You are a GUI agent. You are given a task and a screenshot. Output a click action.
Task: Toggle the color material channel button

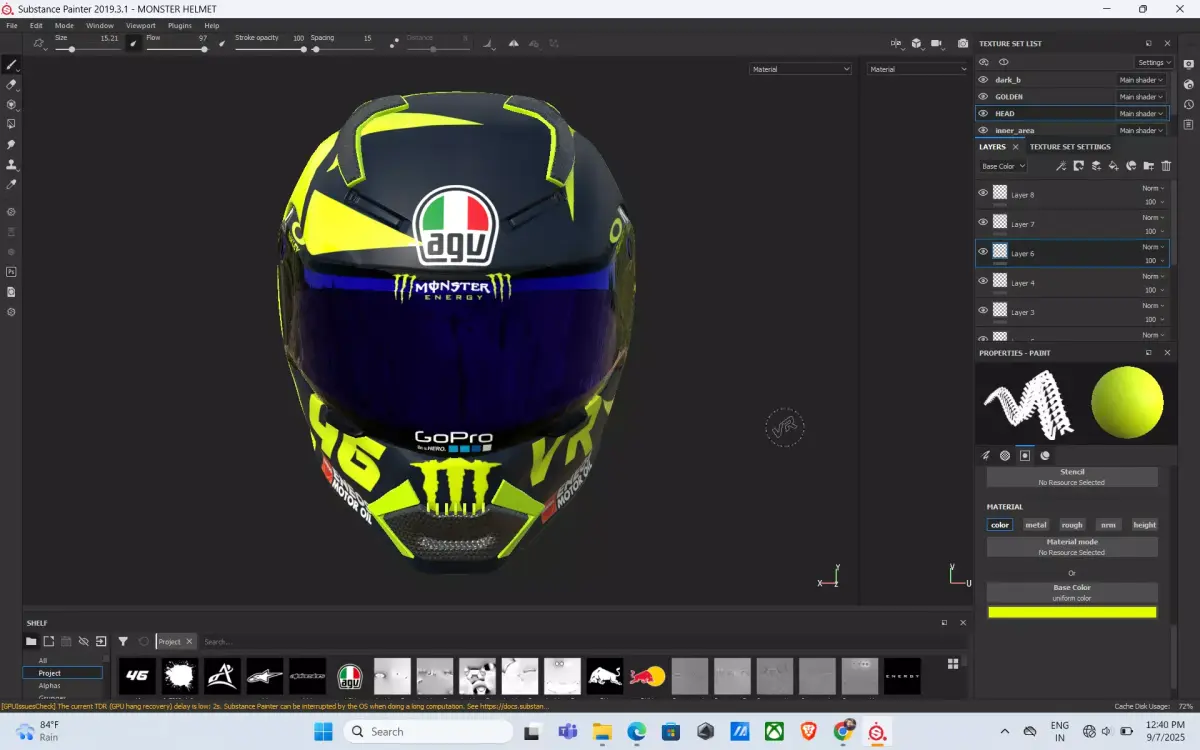1000,525
